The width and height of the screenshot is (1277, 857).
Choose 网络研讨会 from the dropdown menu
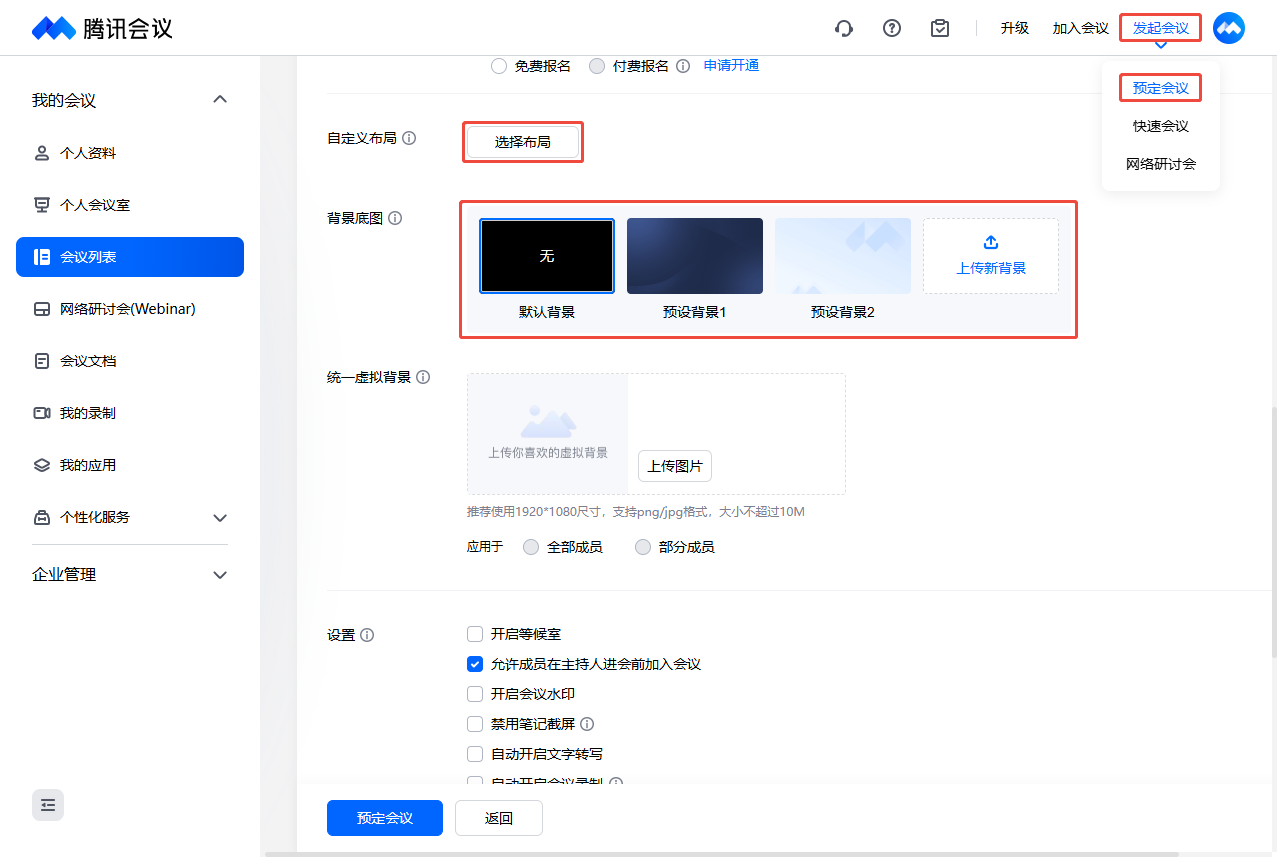[1161, 164]
